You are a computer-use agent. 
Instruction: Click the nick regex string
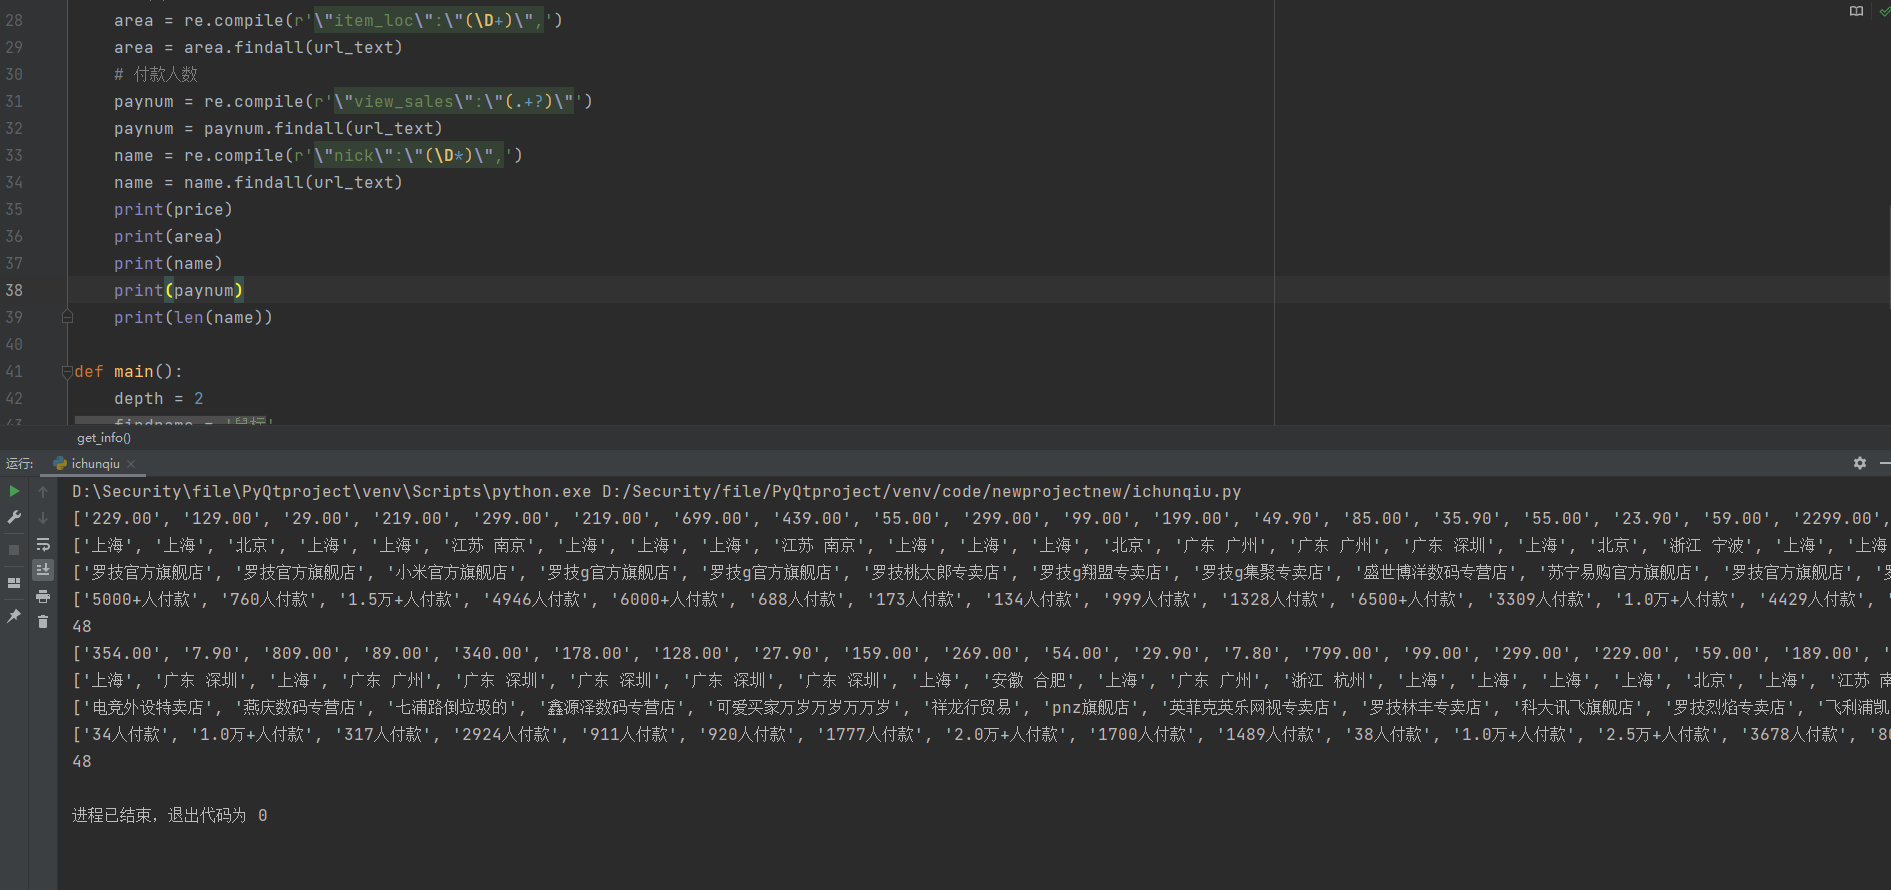408,155
